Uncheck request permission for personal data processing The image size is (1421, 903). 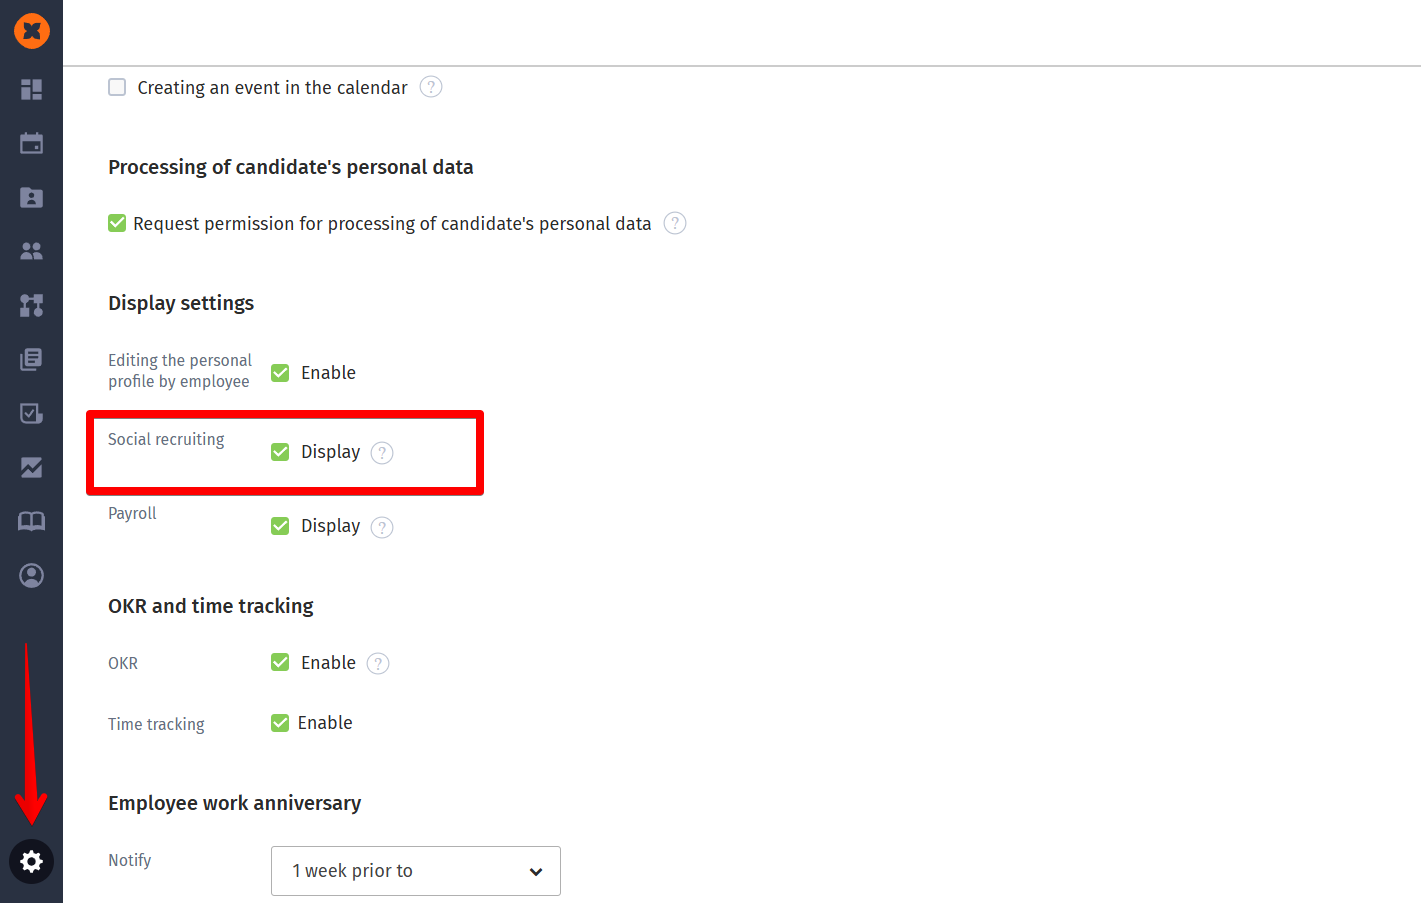click(x=117, y=223)
